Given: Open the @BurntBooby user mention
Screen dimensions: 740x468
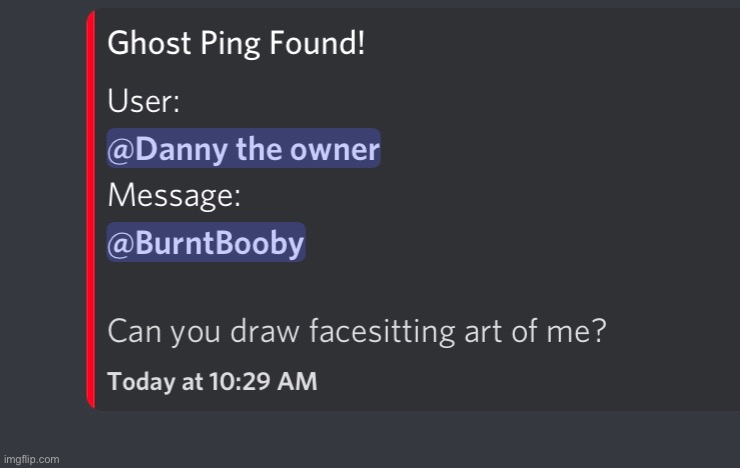Looking at the screenshot, I should click(x=205, y=243).
